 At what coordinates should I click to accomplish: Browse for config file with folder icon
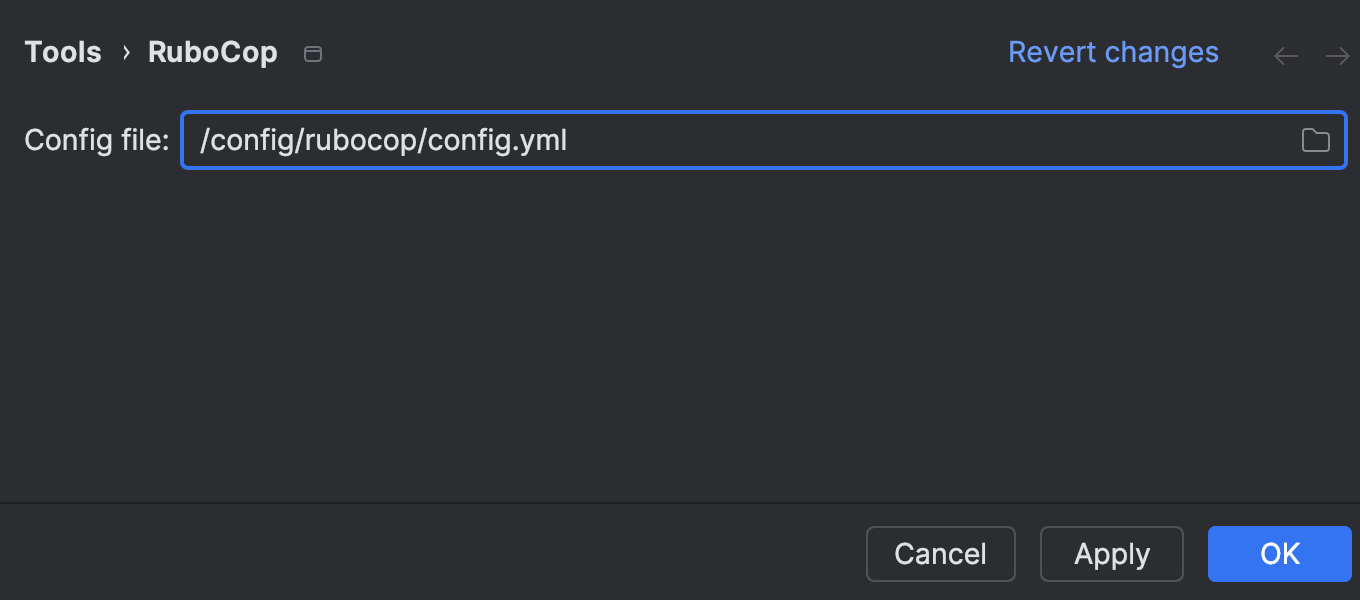click(1315, 141)
